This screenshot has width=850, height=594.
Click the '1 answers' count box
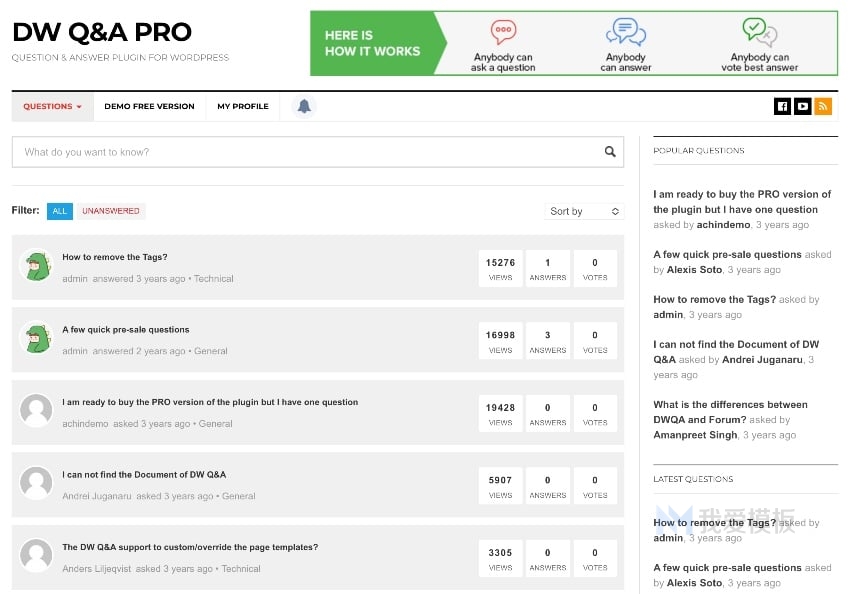[548, 268]
